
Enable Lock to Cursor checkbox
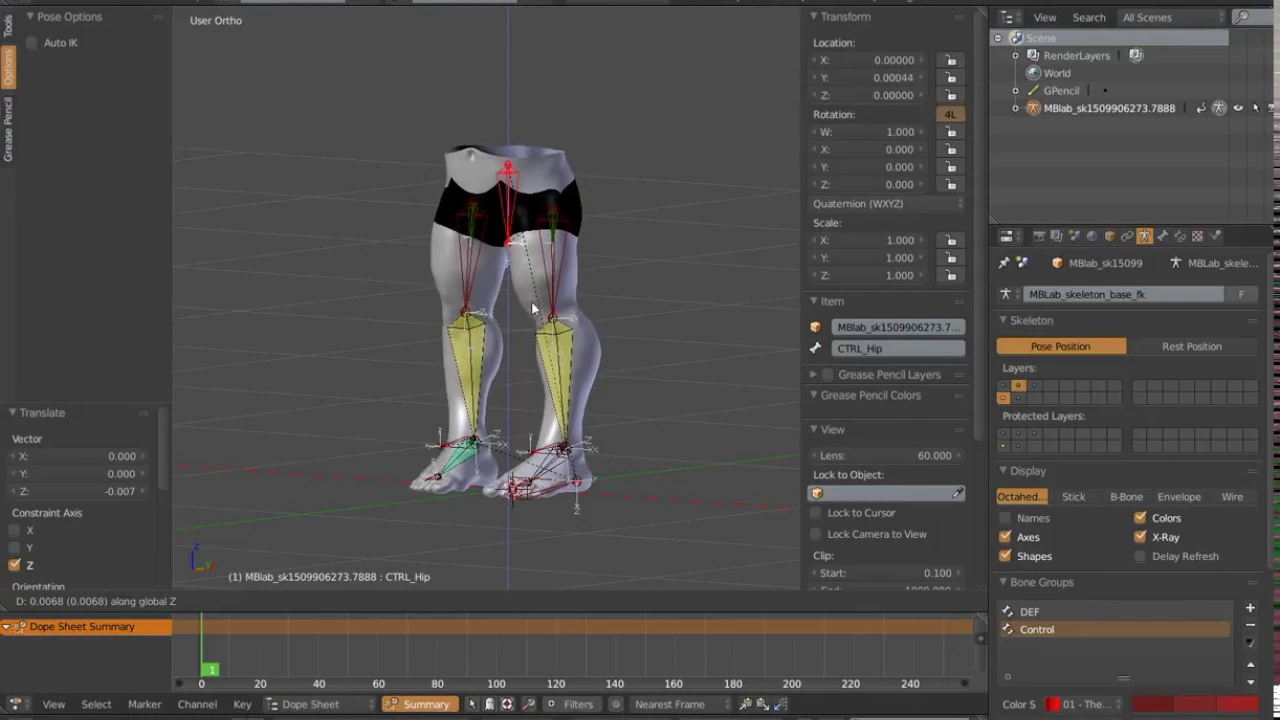[816, 513]
